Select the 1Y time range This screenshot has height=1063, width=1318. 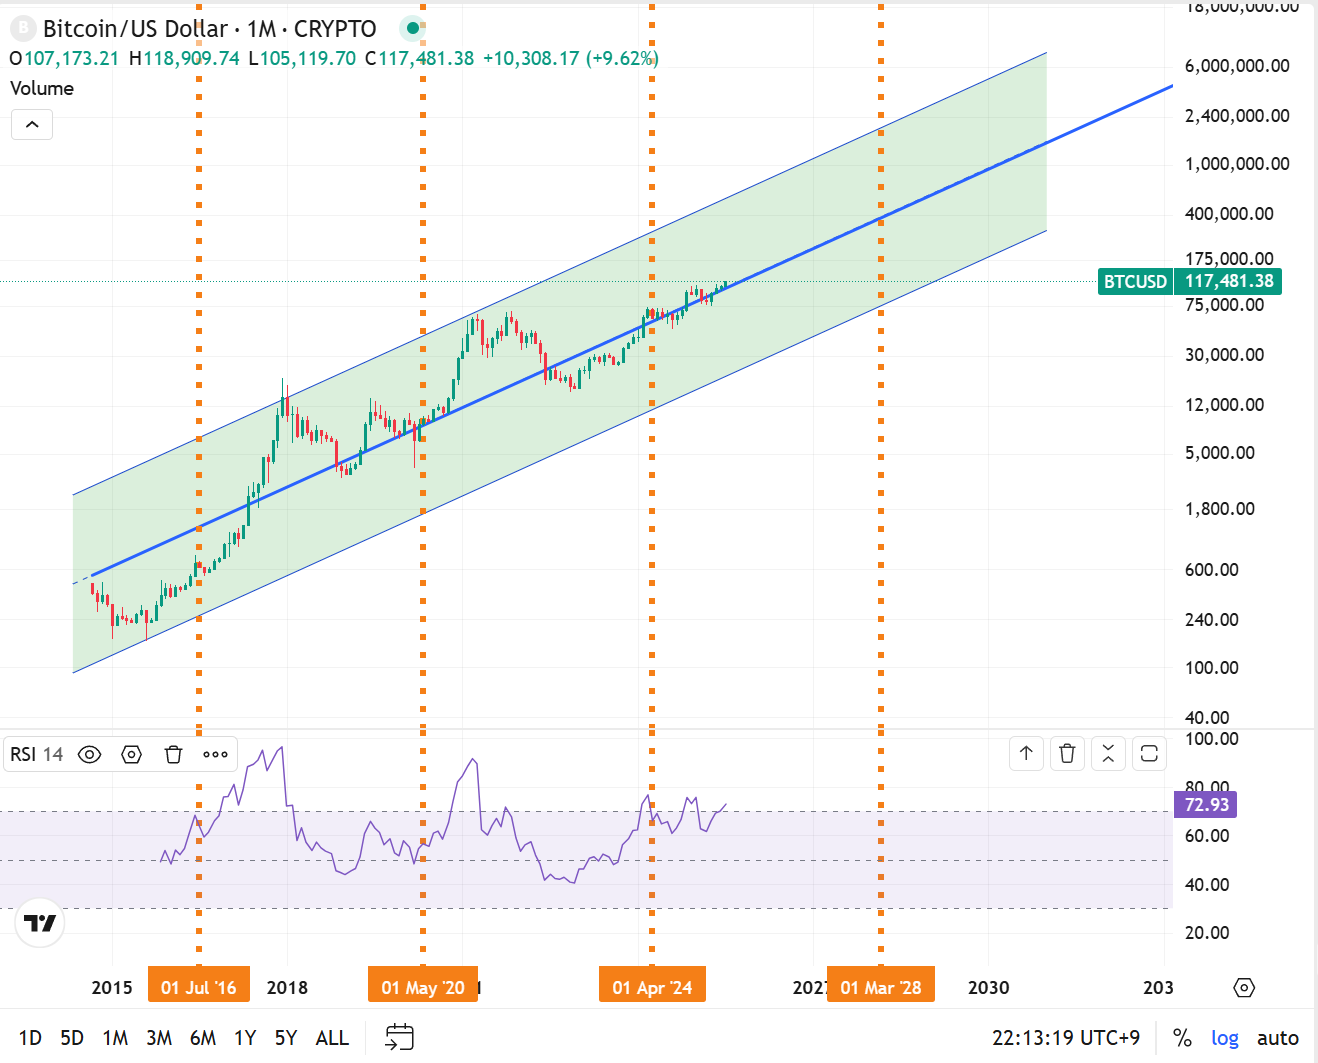pos(245,1038)
